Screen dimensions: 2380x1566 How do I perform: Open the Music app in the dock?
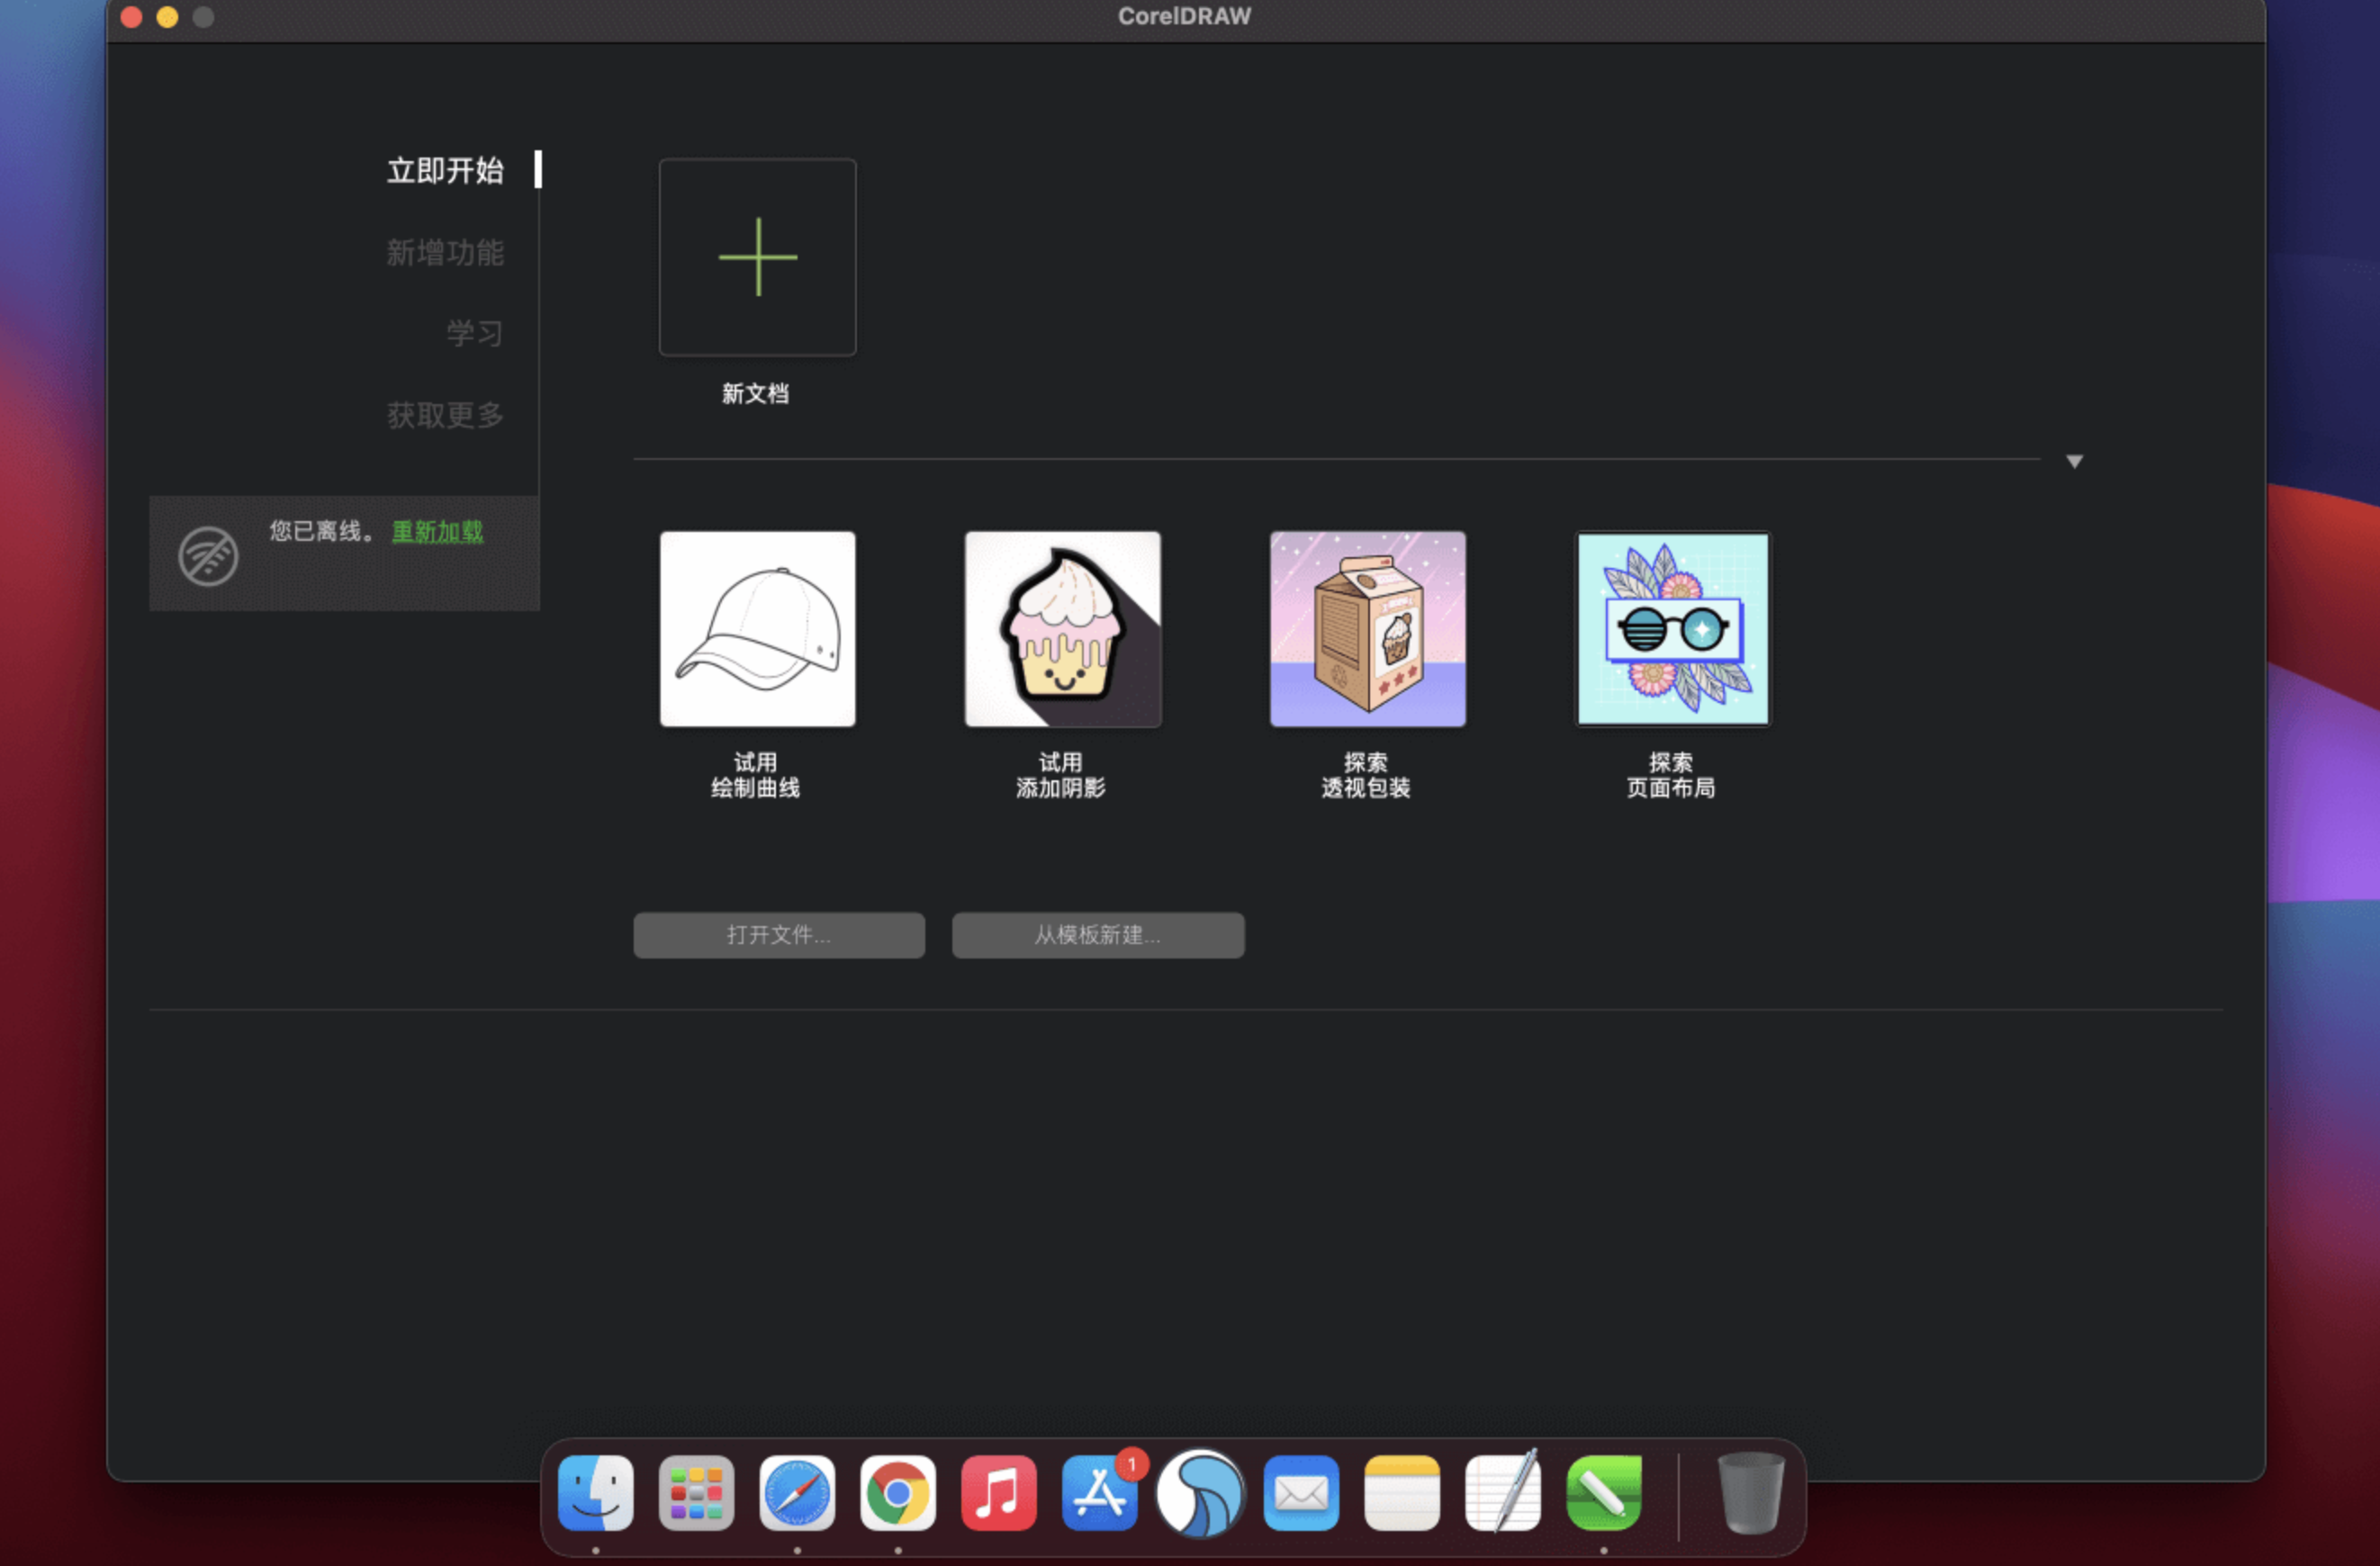coord(998,1493)
